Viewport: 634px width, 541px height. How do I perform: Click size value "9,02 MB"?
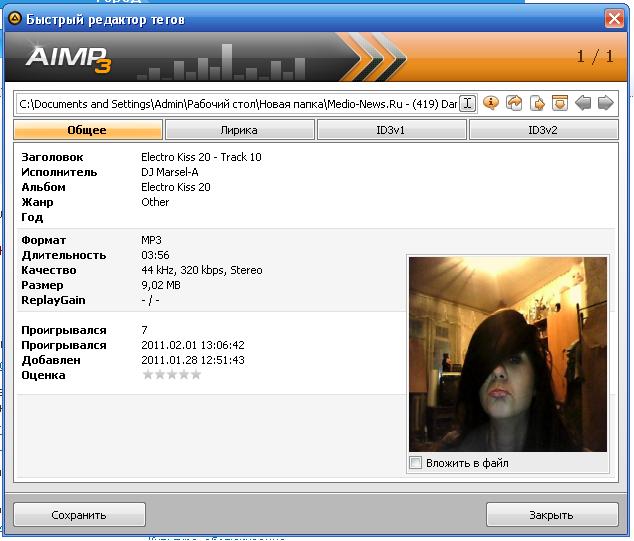coord(161,285)
